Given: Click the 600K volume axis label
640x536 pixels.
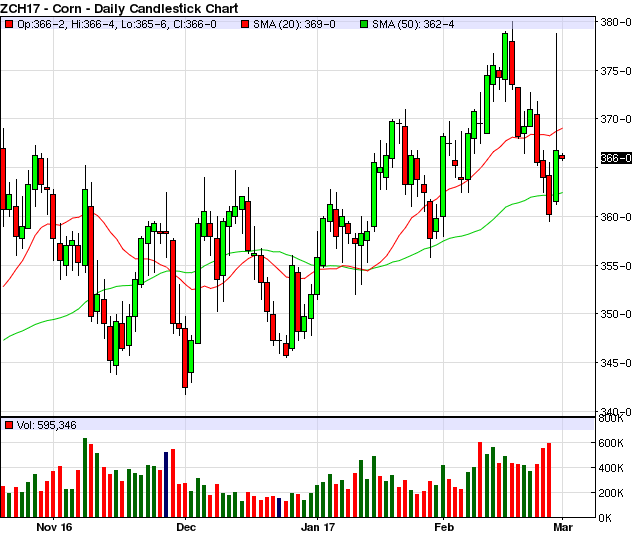Looking at the screenshot, I should pyautogui.click(x=611, y=443).
